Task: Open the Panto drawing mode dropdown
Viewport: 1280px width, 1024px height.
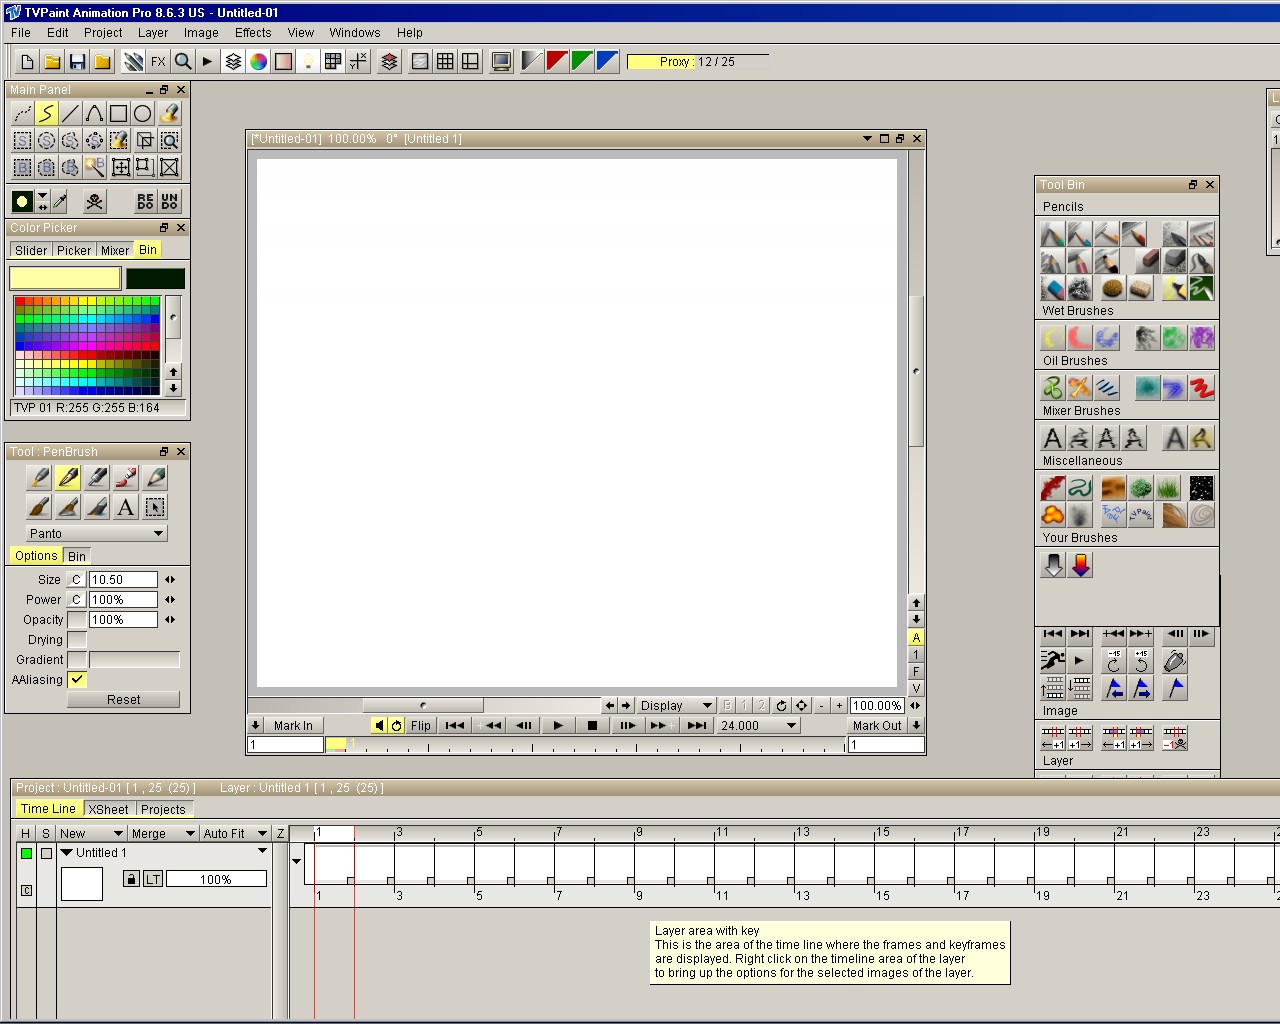Action: (x=96, y=534)
